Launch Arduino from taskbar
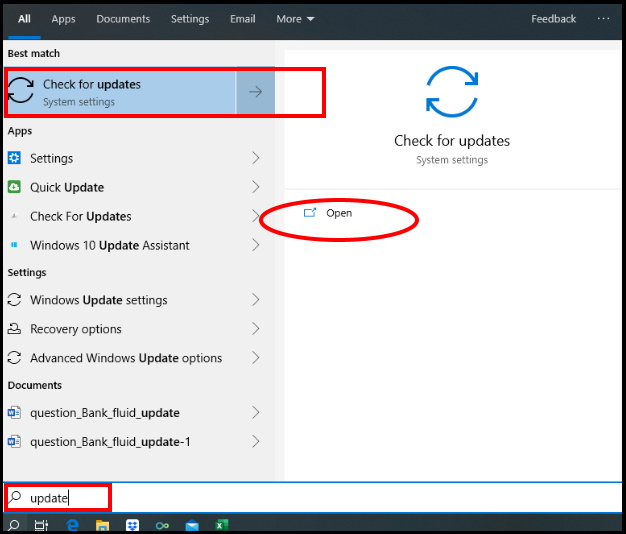The image size is (626, 534). coord(162,526)
